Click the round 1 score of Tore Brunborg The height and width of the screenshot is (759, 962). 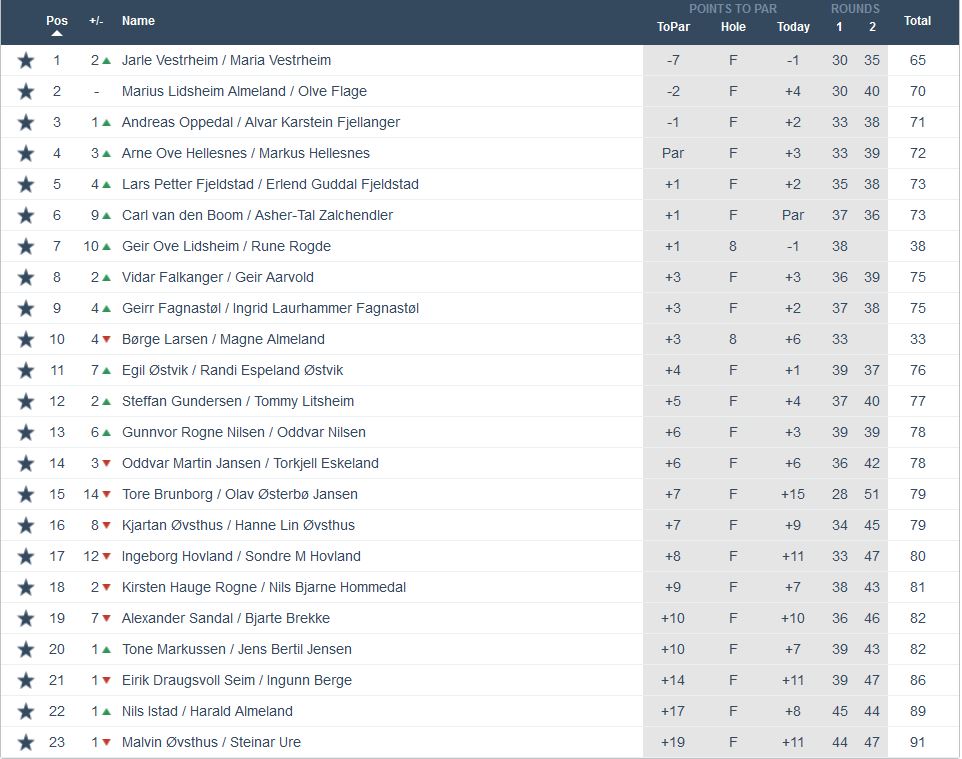840,494
